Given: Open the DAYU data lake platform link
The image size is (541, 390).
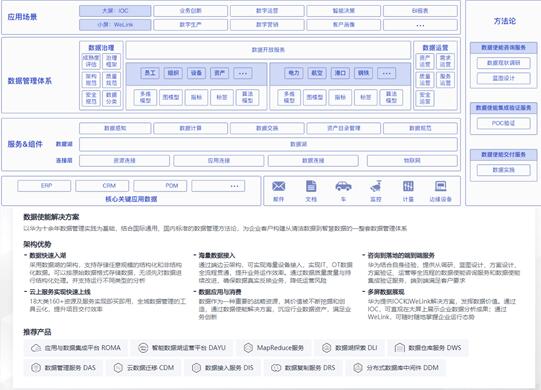Looking at the screenshot, I should tap(184, 348).
